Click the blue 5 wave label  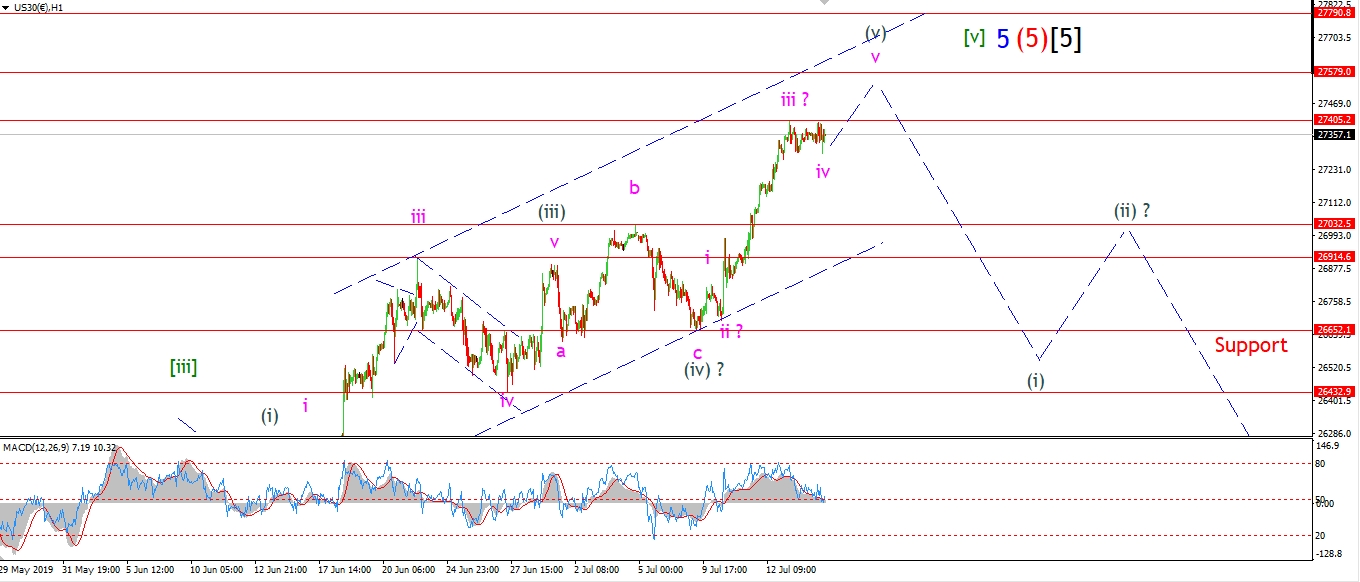[1002, 39]
